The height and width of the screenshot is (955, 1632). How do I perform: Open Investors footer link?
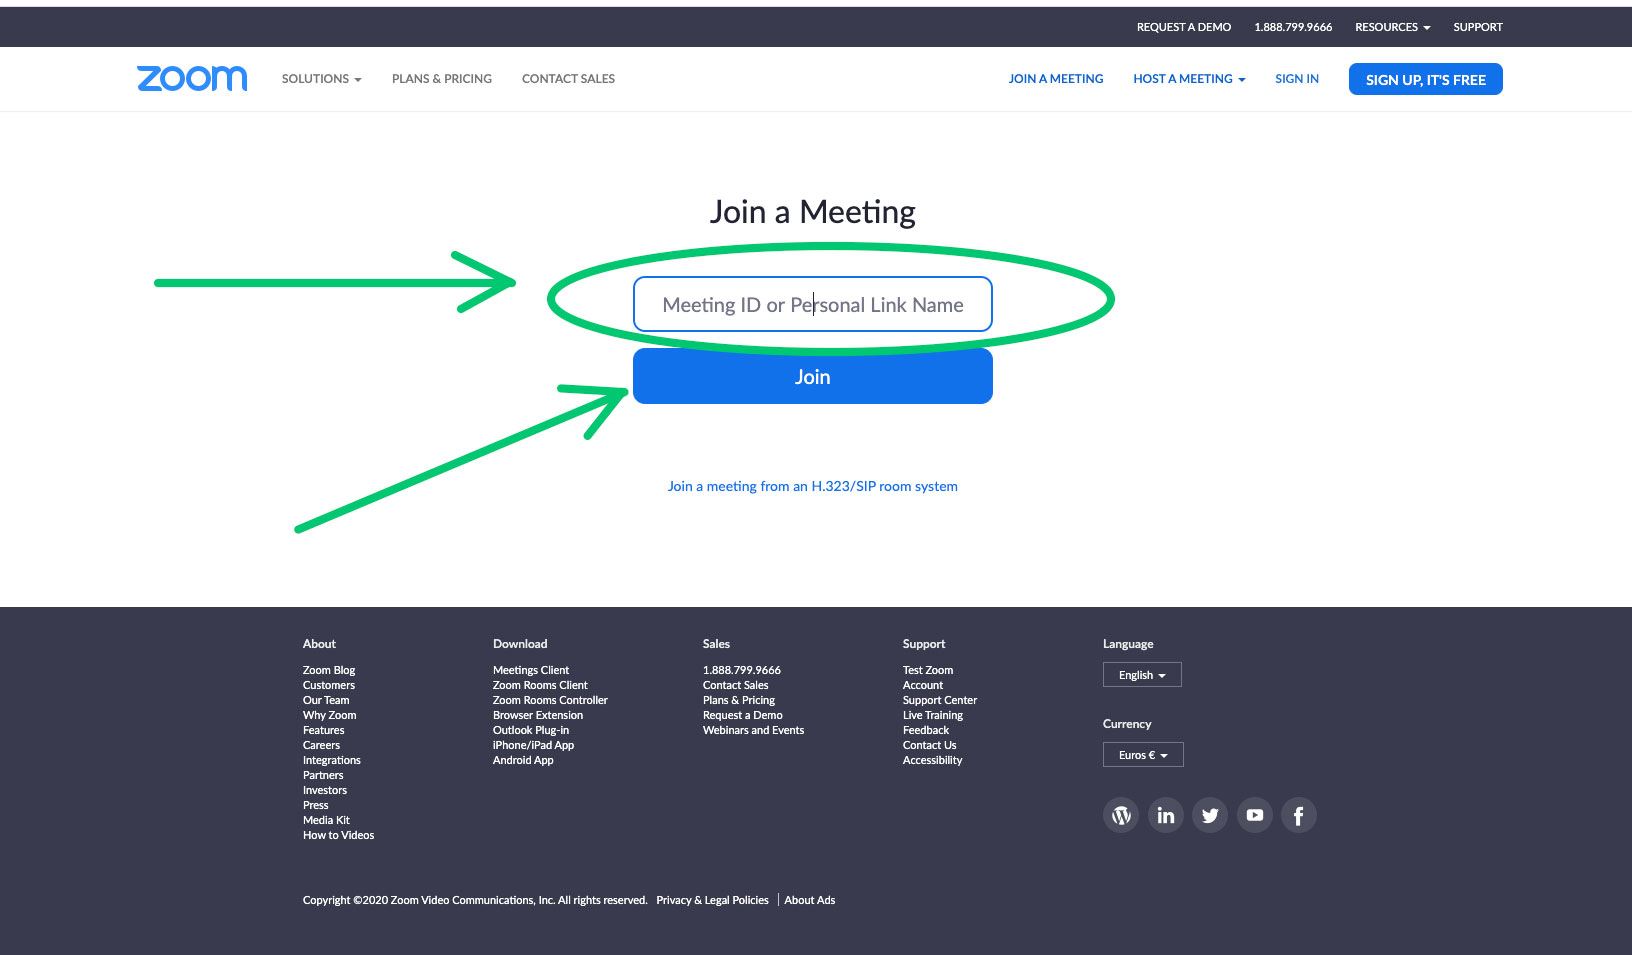click(x=325, y=790)
